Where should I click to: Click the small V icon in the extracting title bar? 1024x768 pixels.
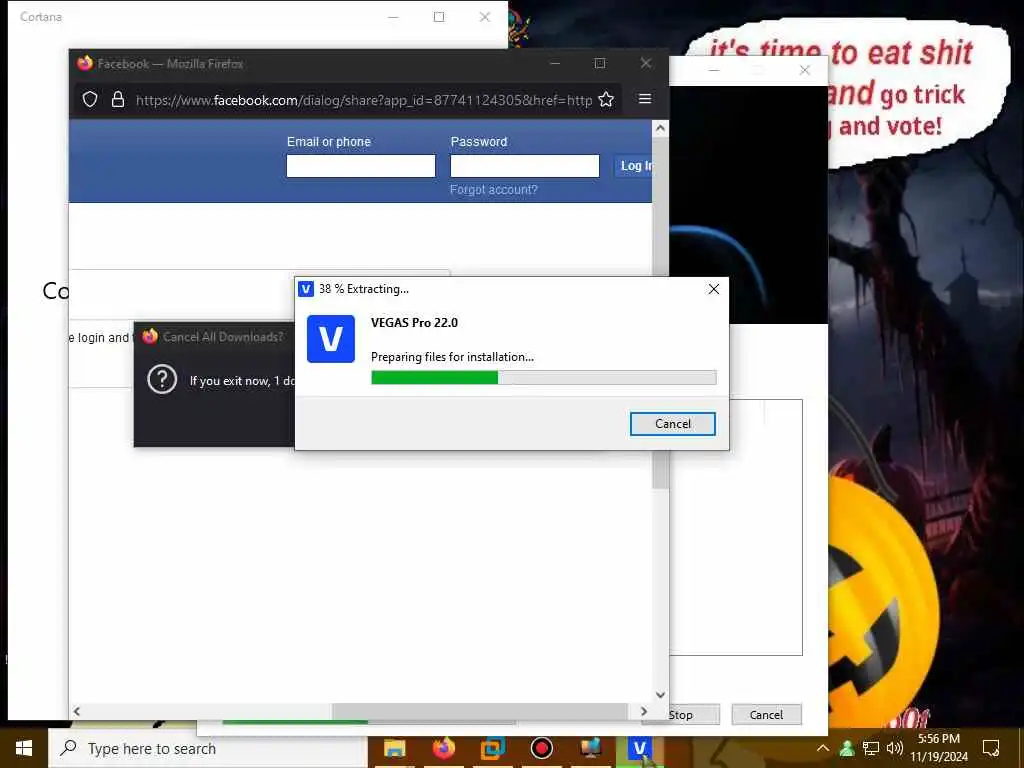(x=306, y=289)
